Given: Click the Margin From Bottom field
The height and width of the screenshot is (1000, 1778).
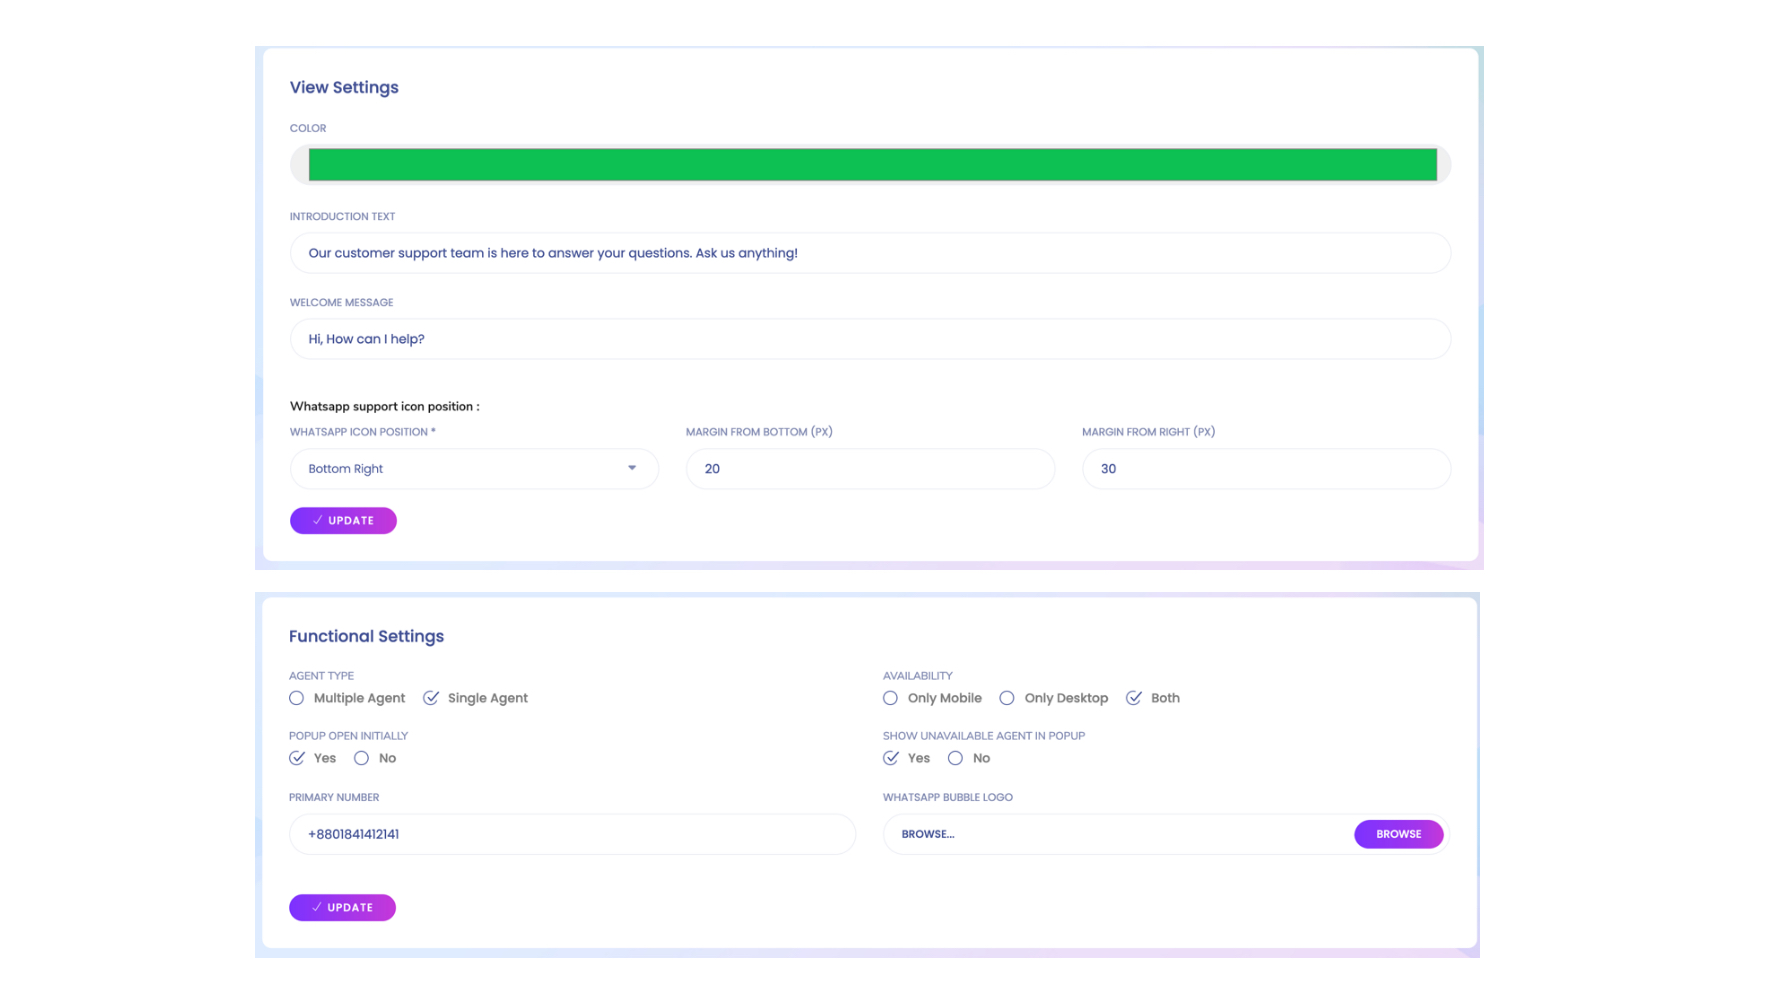Looking at the screenshot, I should pos(869,469).
